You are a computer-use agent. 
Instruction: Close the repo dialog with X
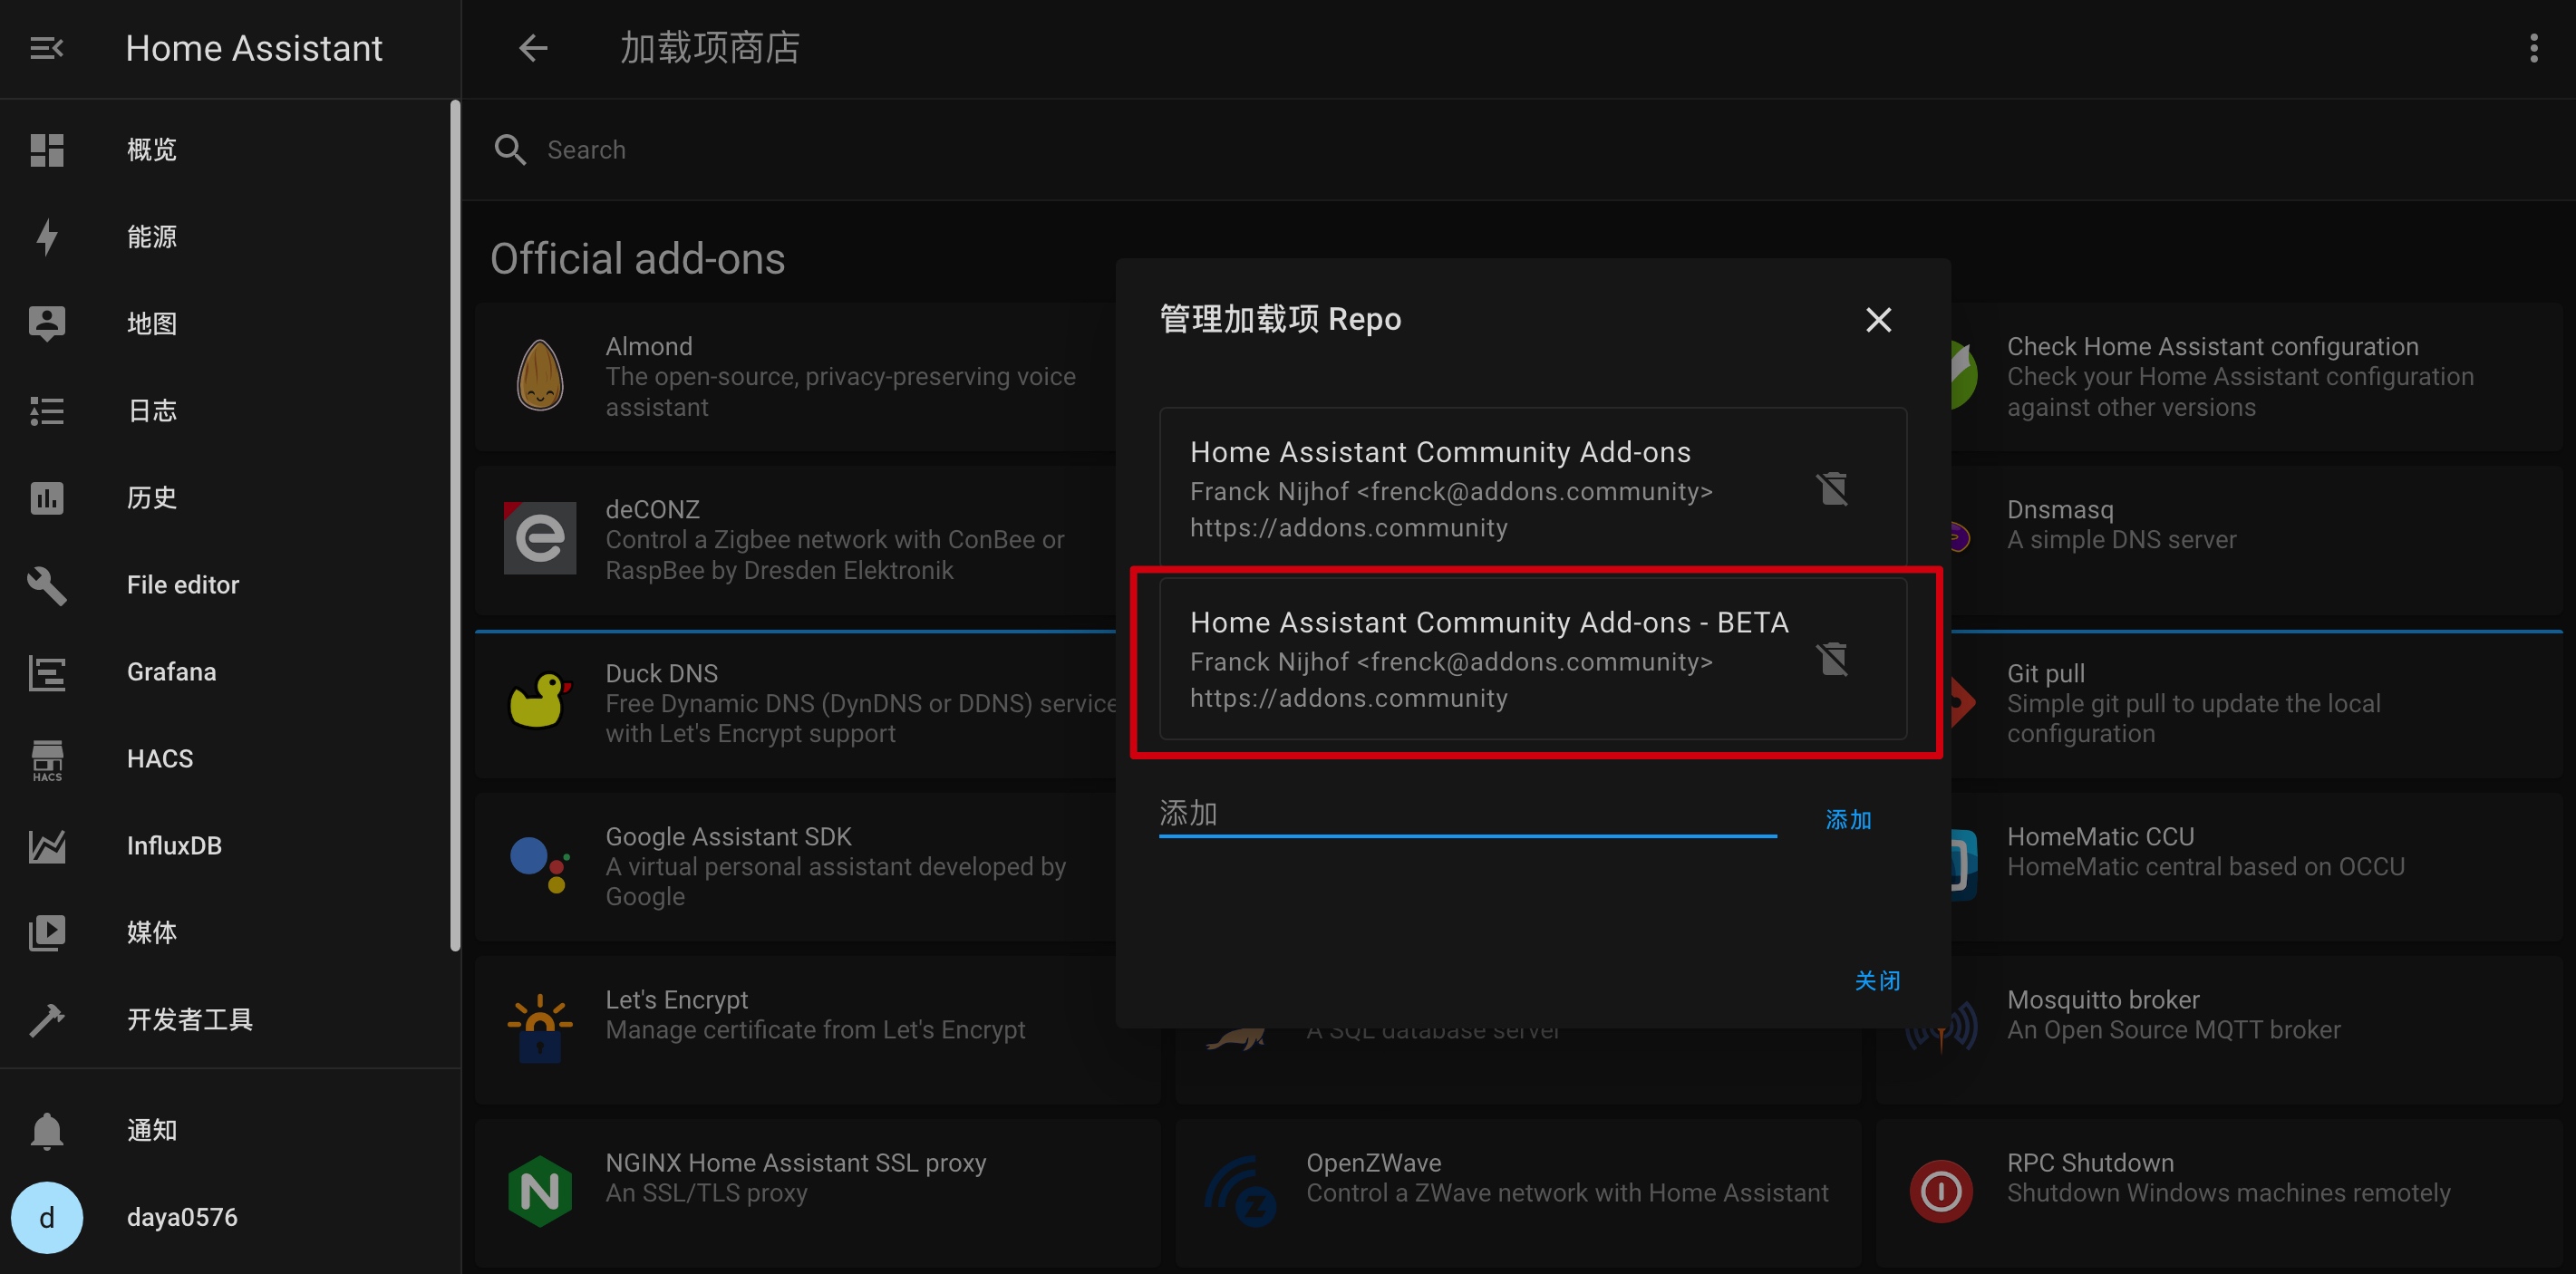point(1878,320)
